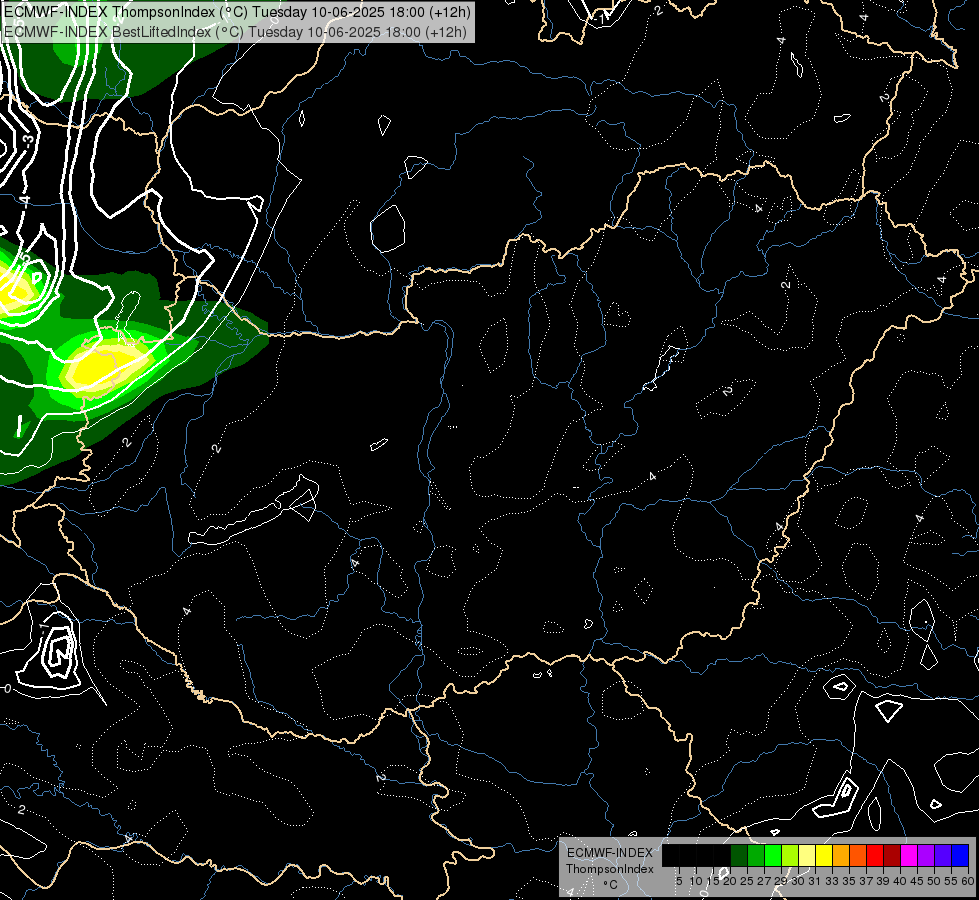Click the bright green 27-29 legend swatch
This screenshot has width=979, height=900.
pos(773,855)
